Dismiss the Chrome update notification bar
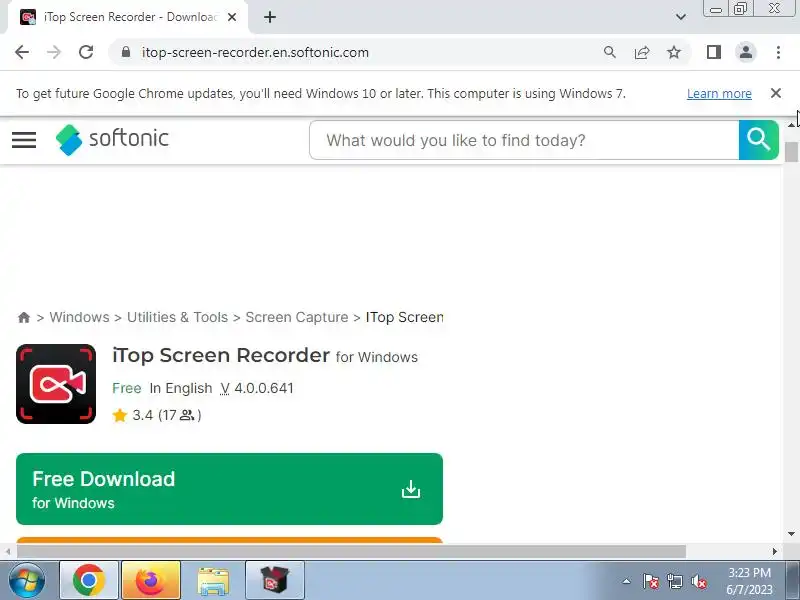The height and width of the screenshot is (600, 800). (x=776, y=93)
